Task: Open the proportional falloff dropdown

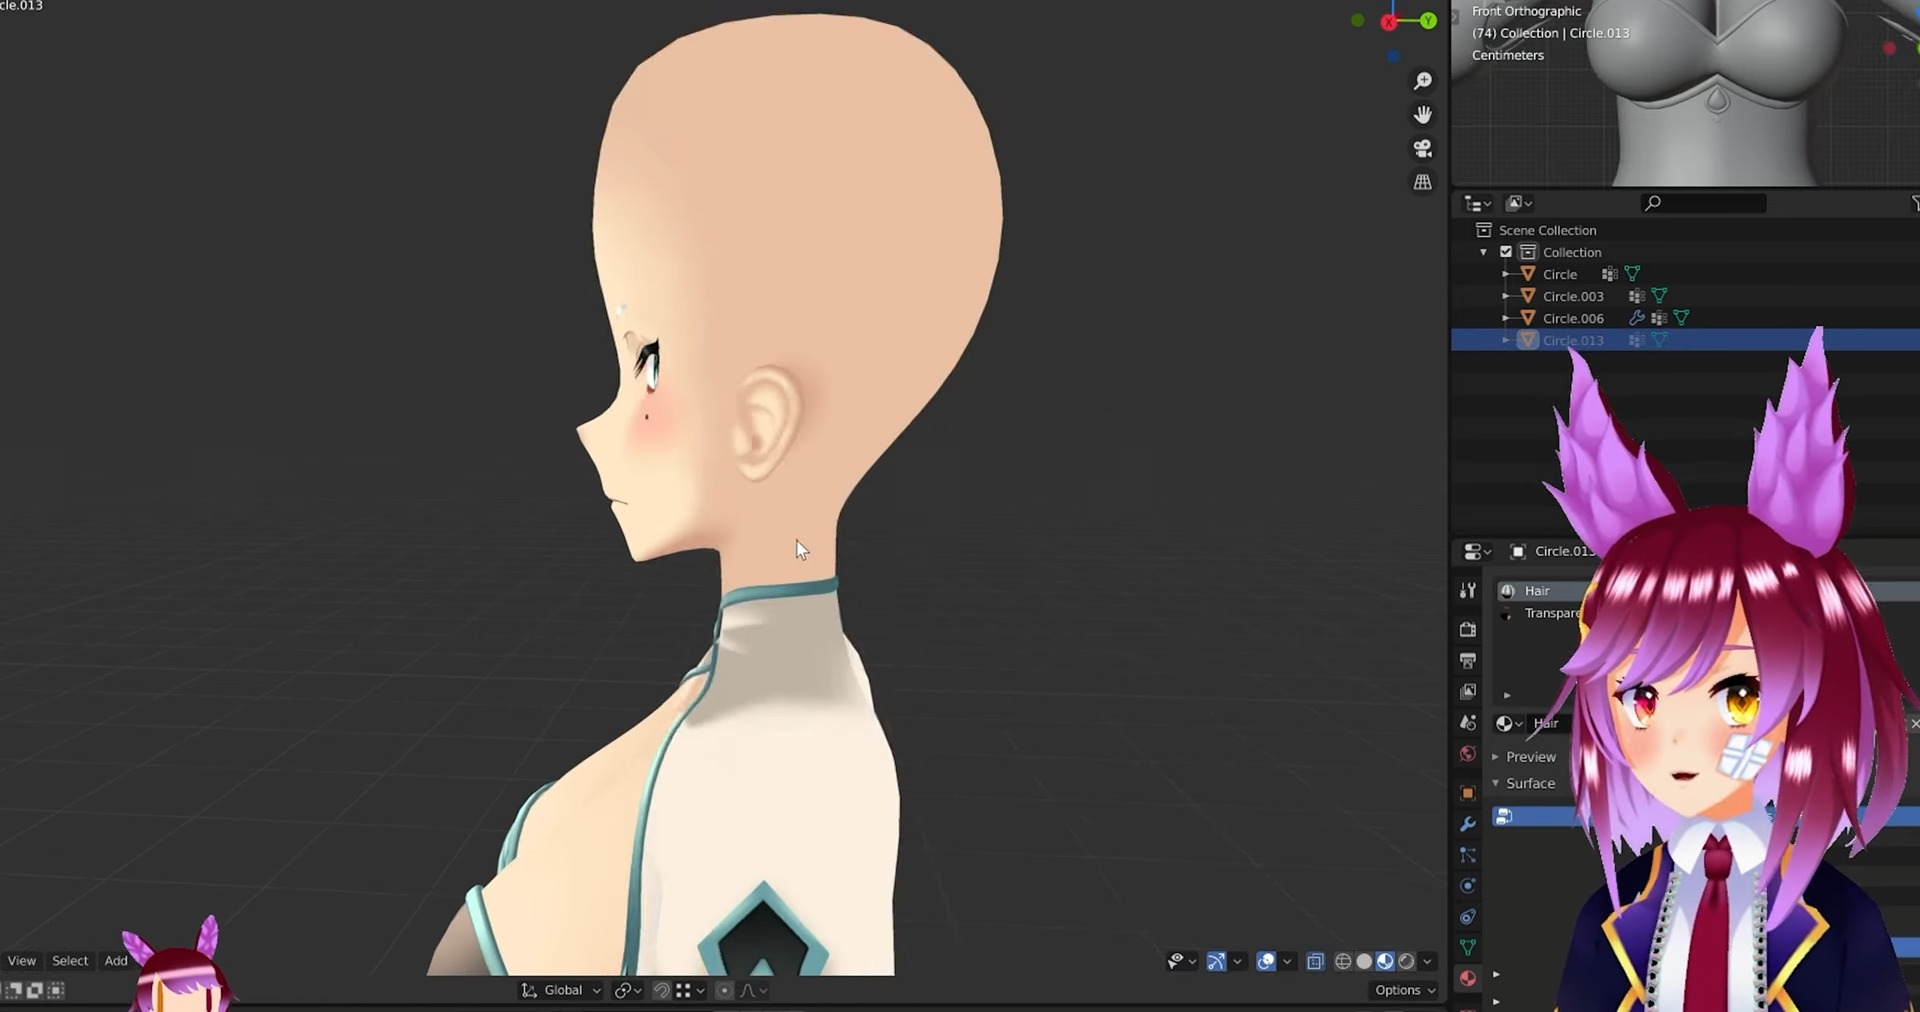Action: coord(754,990)
